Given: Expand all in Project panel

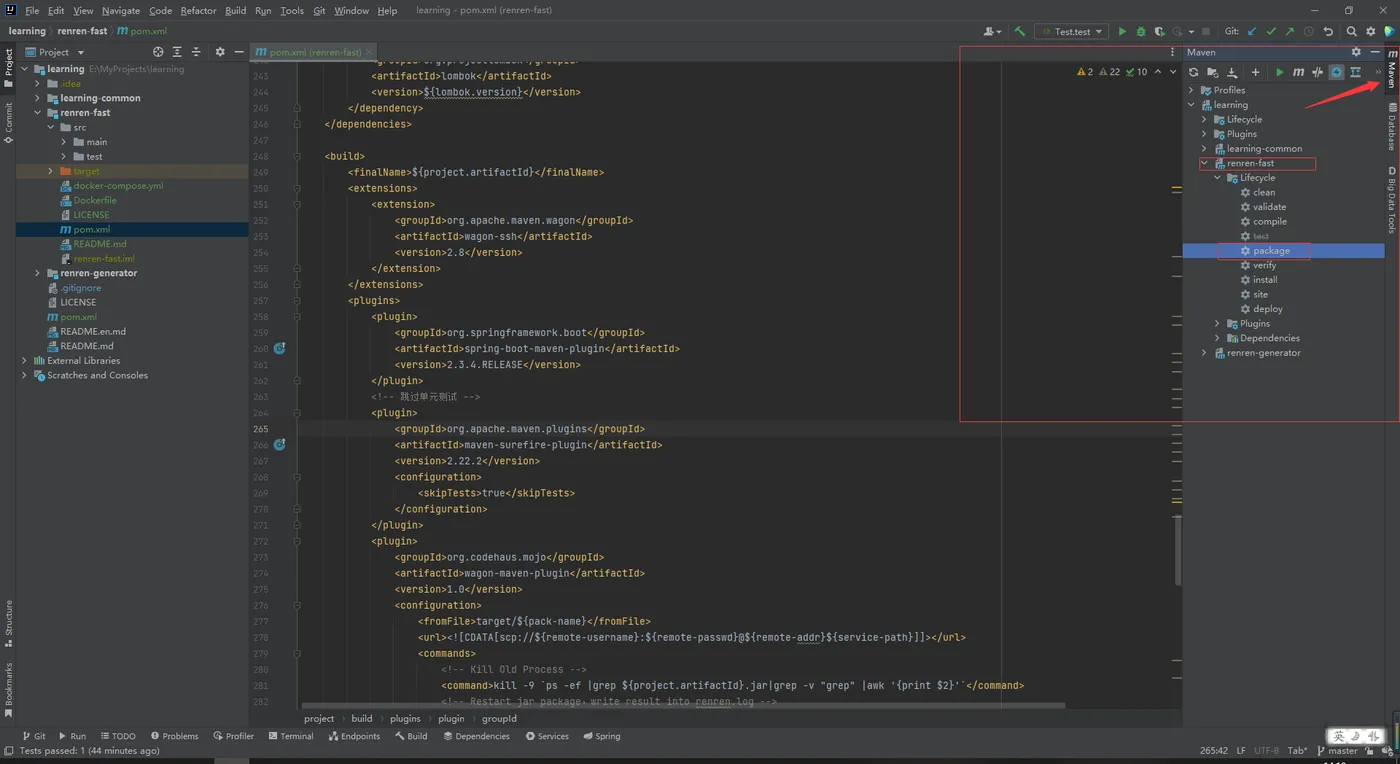Looking at the screenshot, I should coord(179,52).
